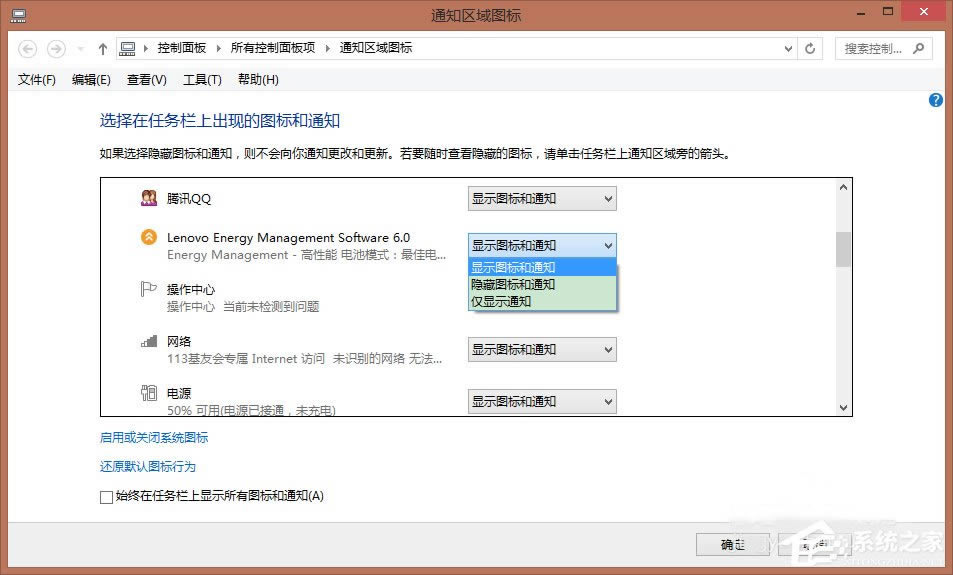Click the list scroll down arrow
This screenshot has height=575, width=953.
(x=843, y=408)
